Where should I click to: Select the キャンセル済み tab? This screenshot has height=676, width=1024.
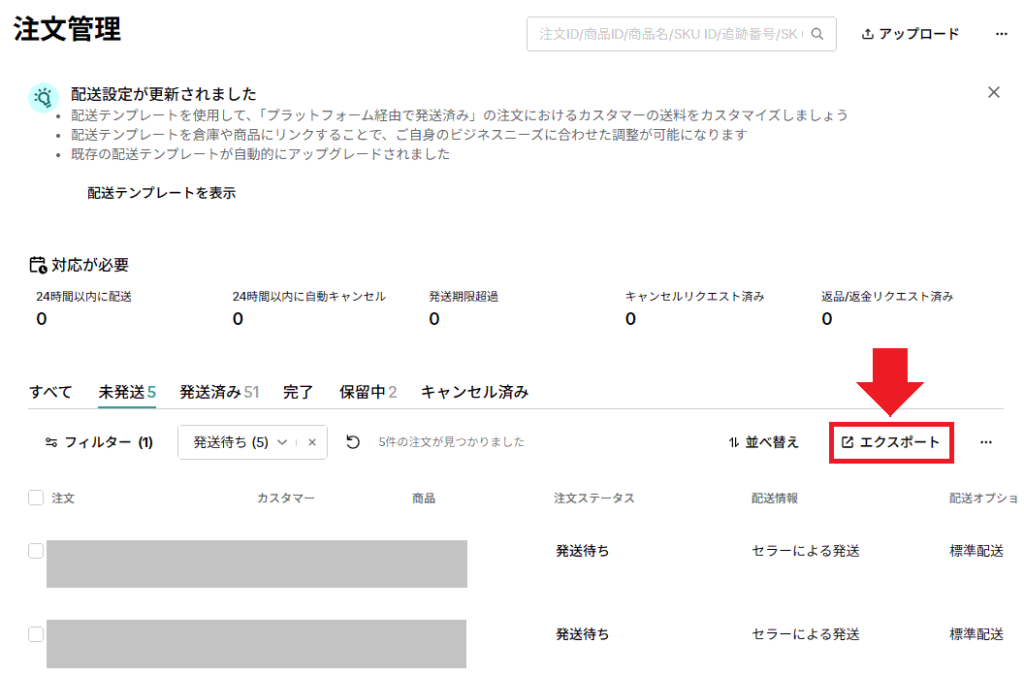474,392
